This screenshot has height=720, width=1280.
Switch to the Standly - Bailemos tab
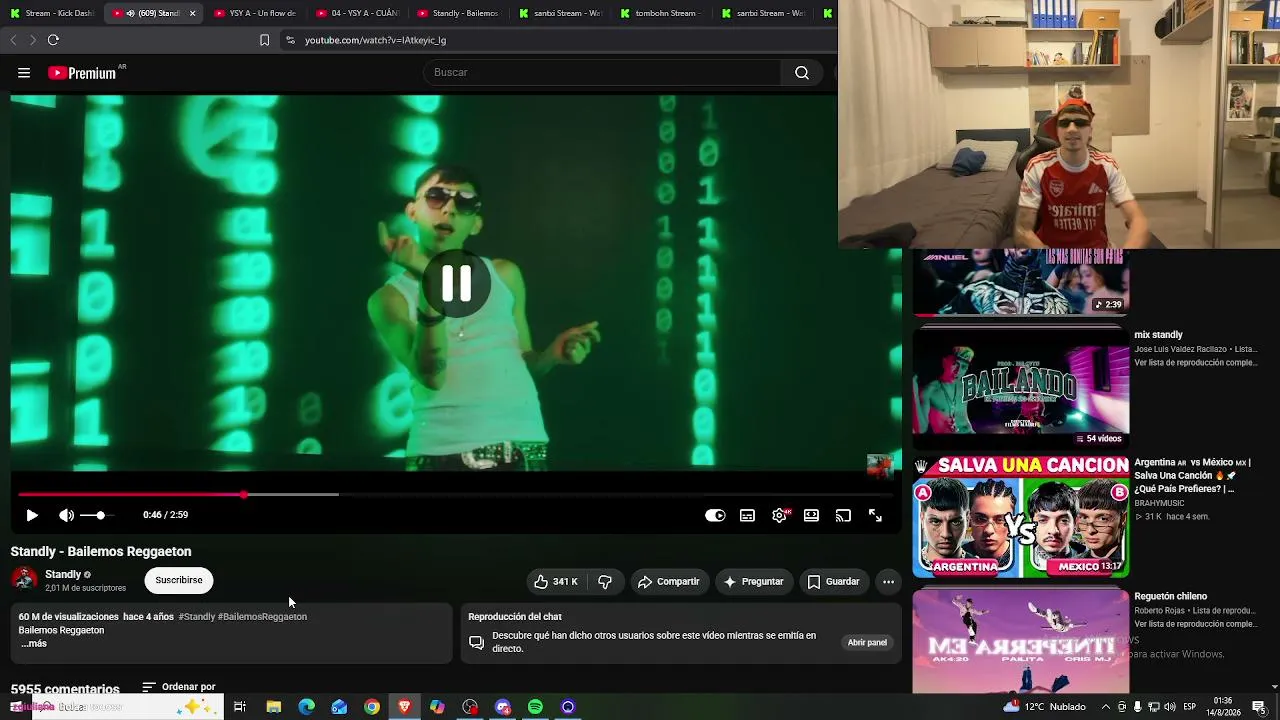[x=459, y=13]
